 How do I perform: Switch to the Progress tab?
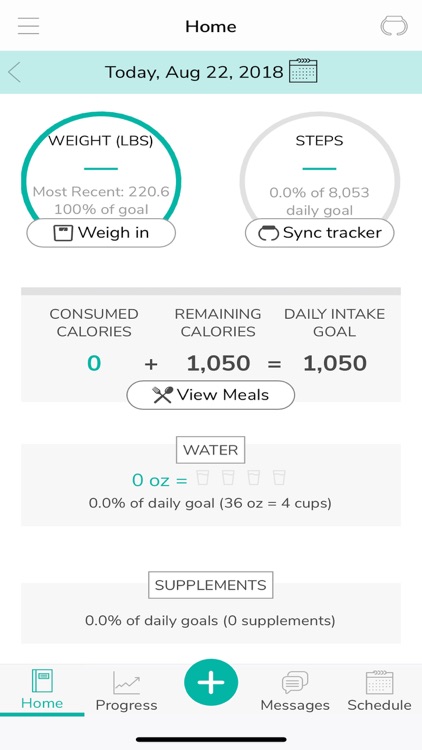pyautogui.click(x=126, y=691)
